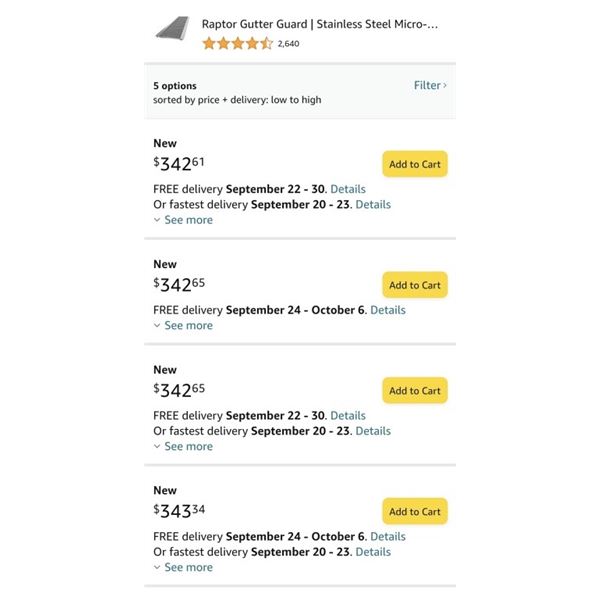The image size is (600, 600).
Task: Open delivery Details for first $342.65 offer
Action: tap(388, 310)
